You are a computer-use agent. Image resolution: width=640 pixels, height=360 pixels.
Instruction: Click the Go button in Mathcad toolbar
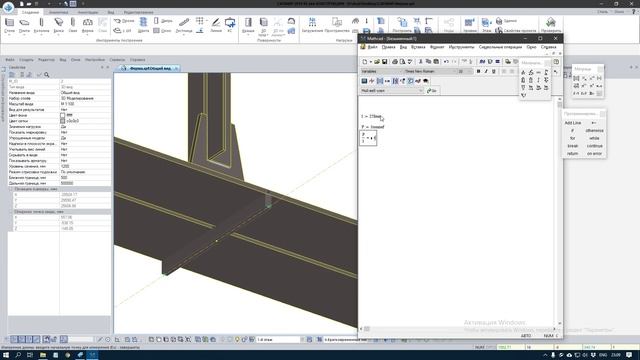(x=432, y=91)
